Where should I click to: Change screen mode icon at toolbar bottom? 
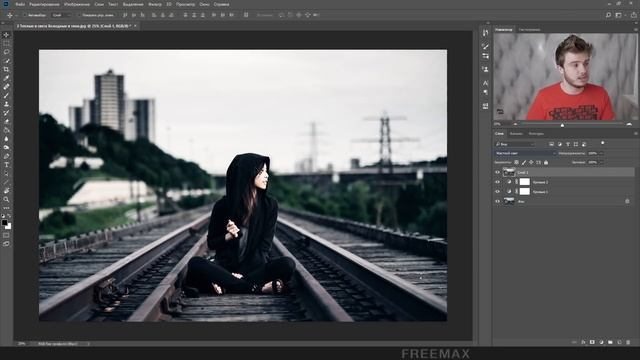point(6,244)
